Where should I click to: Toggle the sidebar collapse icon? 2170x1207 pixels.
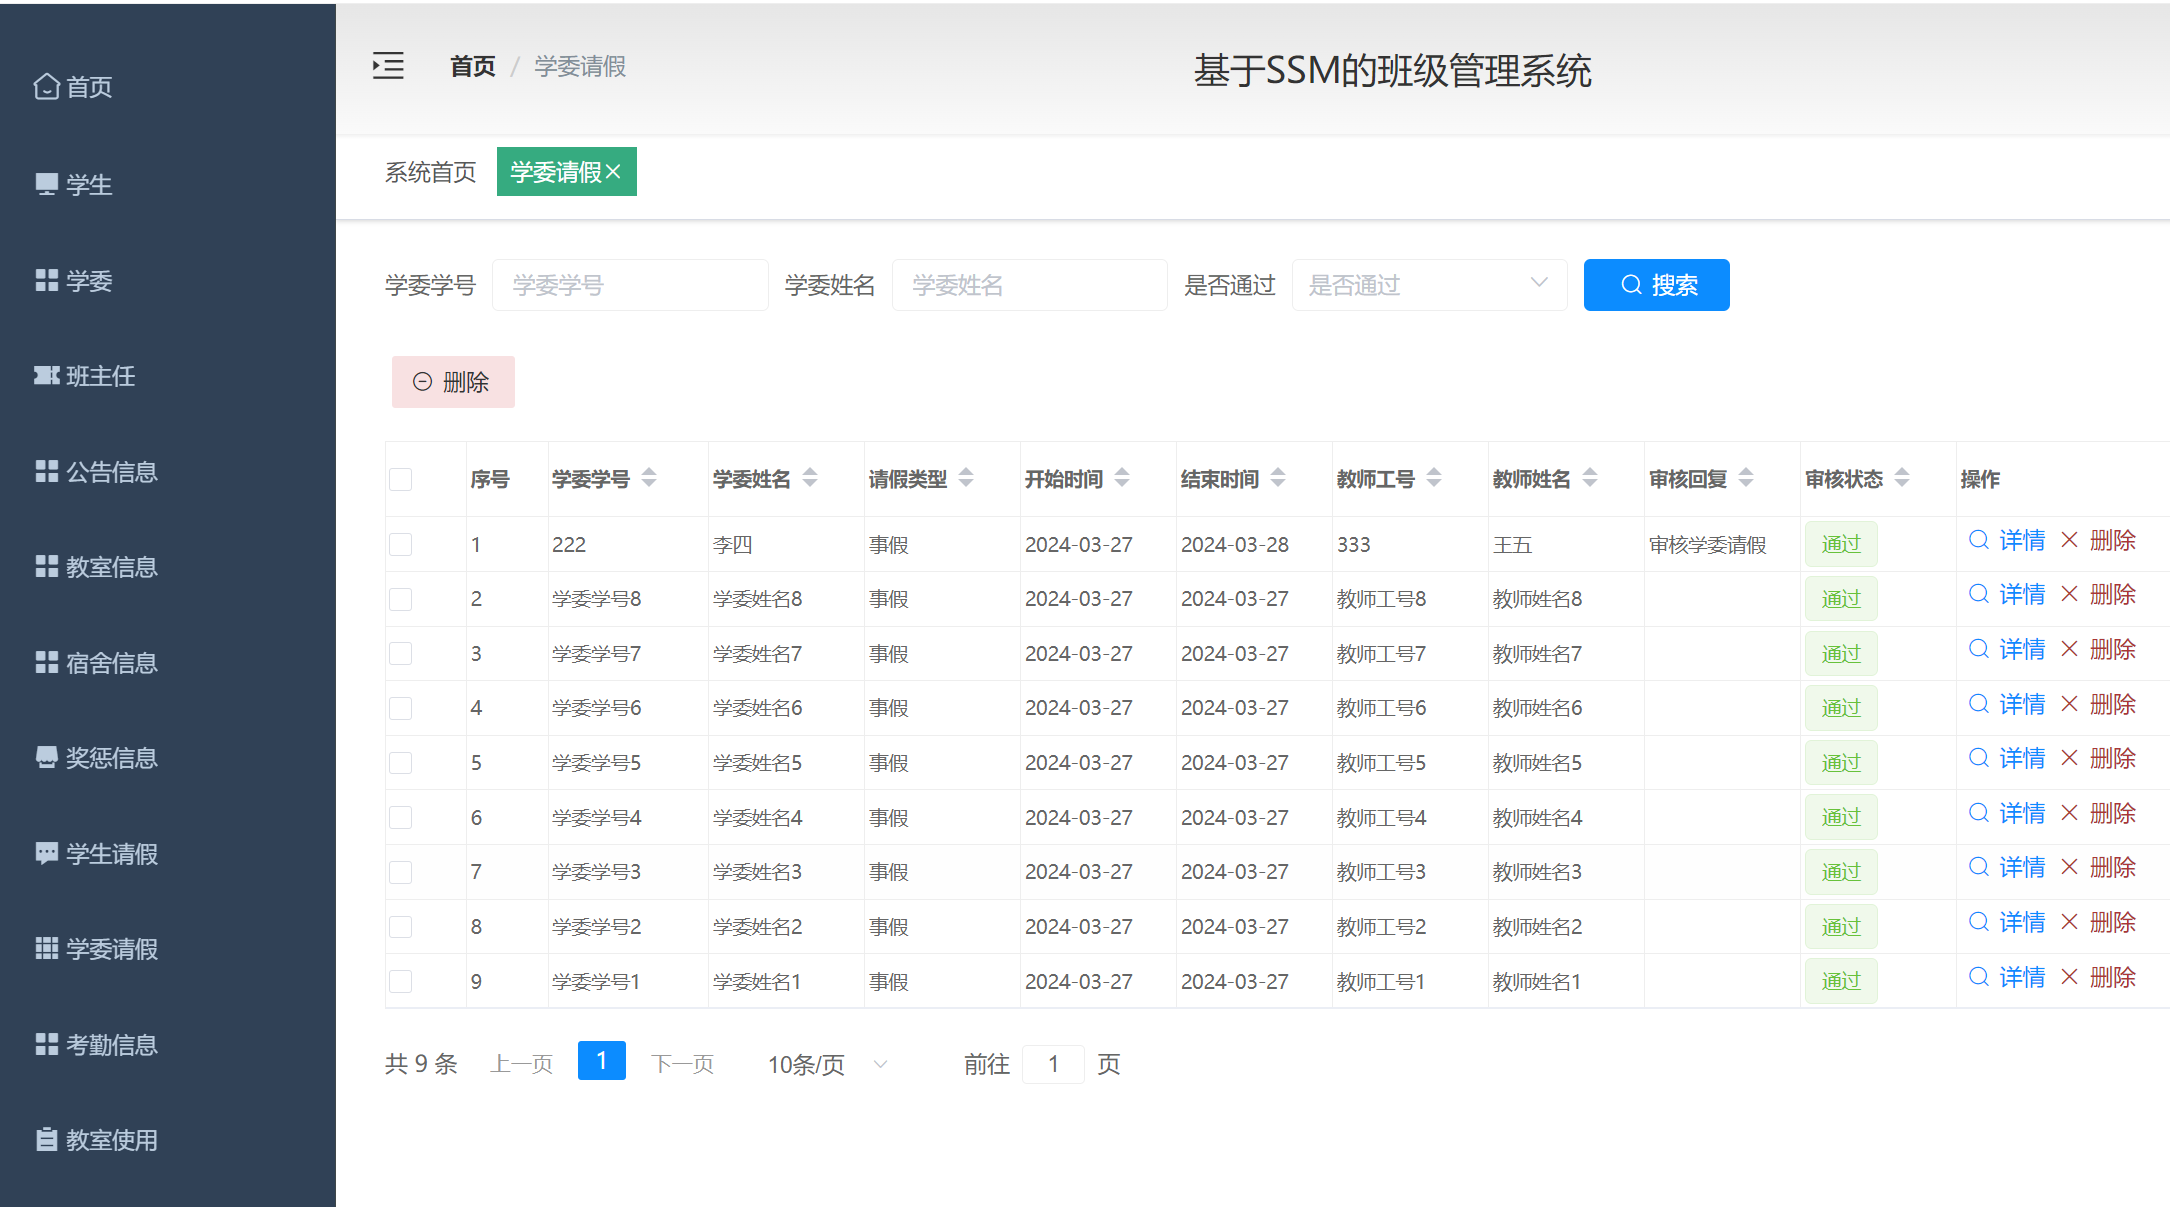[x=388, y=66]
